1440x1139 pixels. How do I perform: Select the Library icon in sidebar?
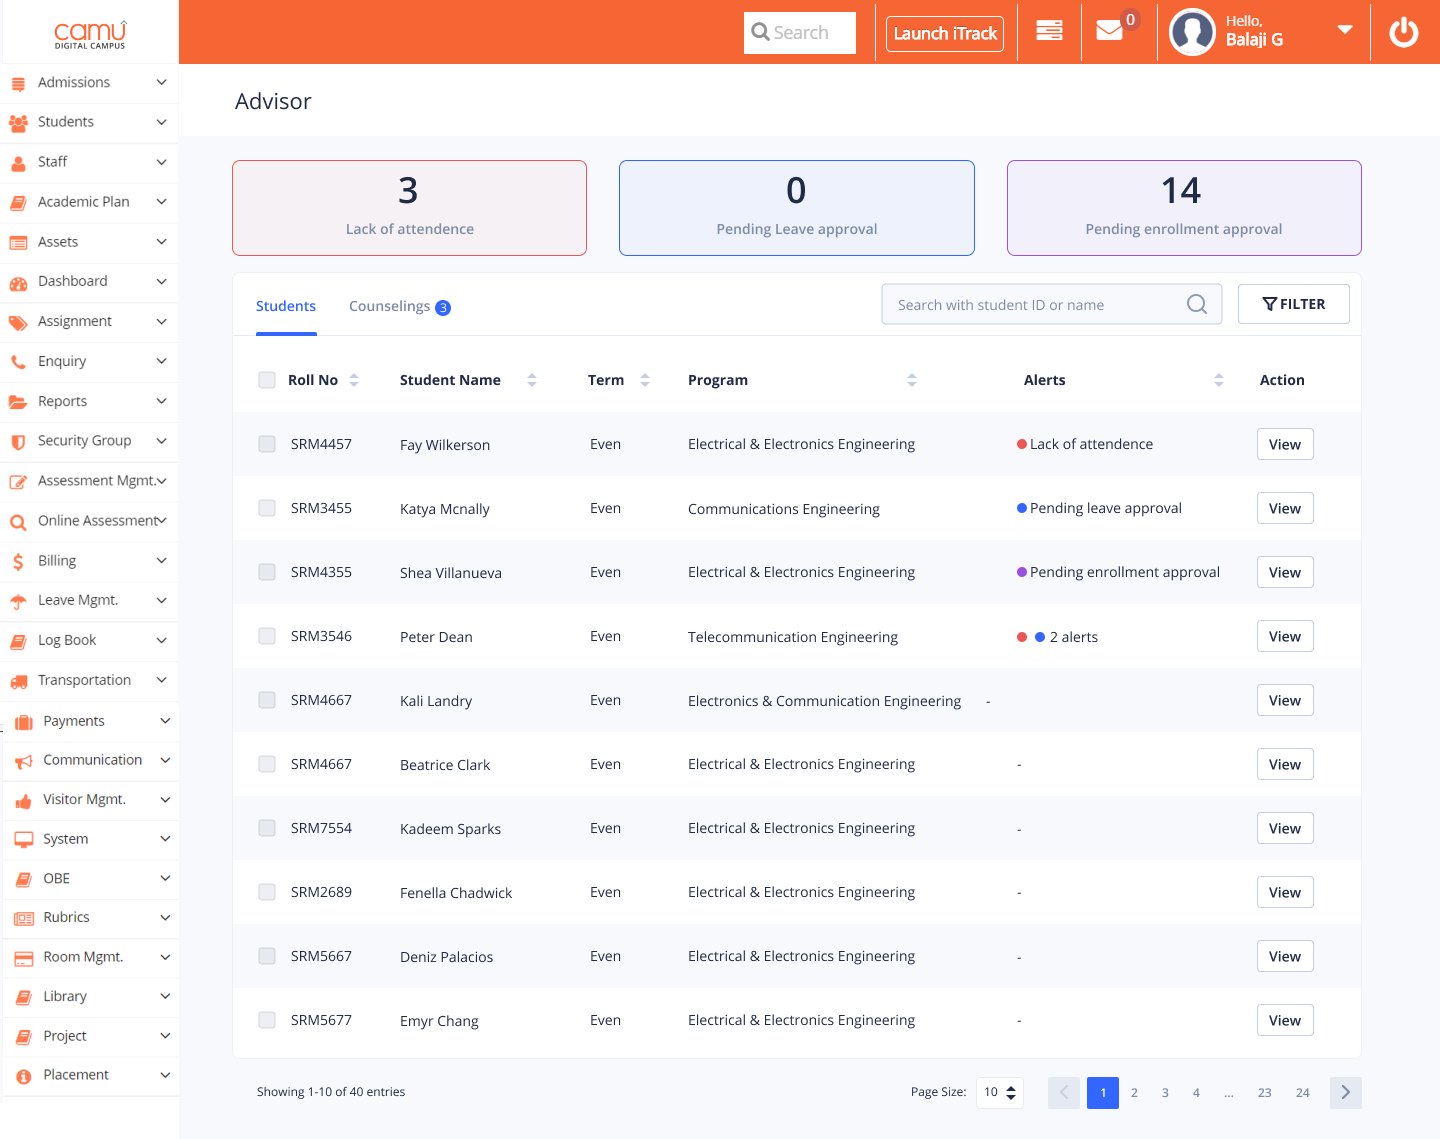[18, 996]
